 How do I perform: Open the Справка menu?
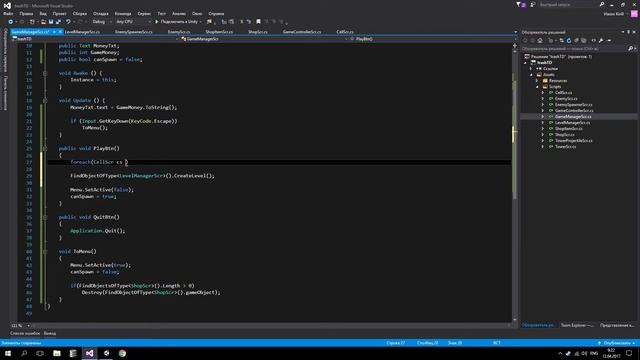[x=216, y=13]
